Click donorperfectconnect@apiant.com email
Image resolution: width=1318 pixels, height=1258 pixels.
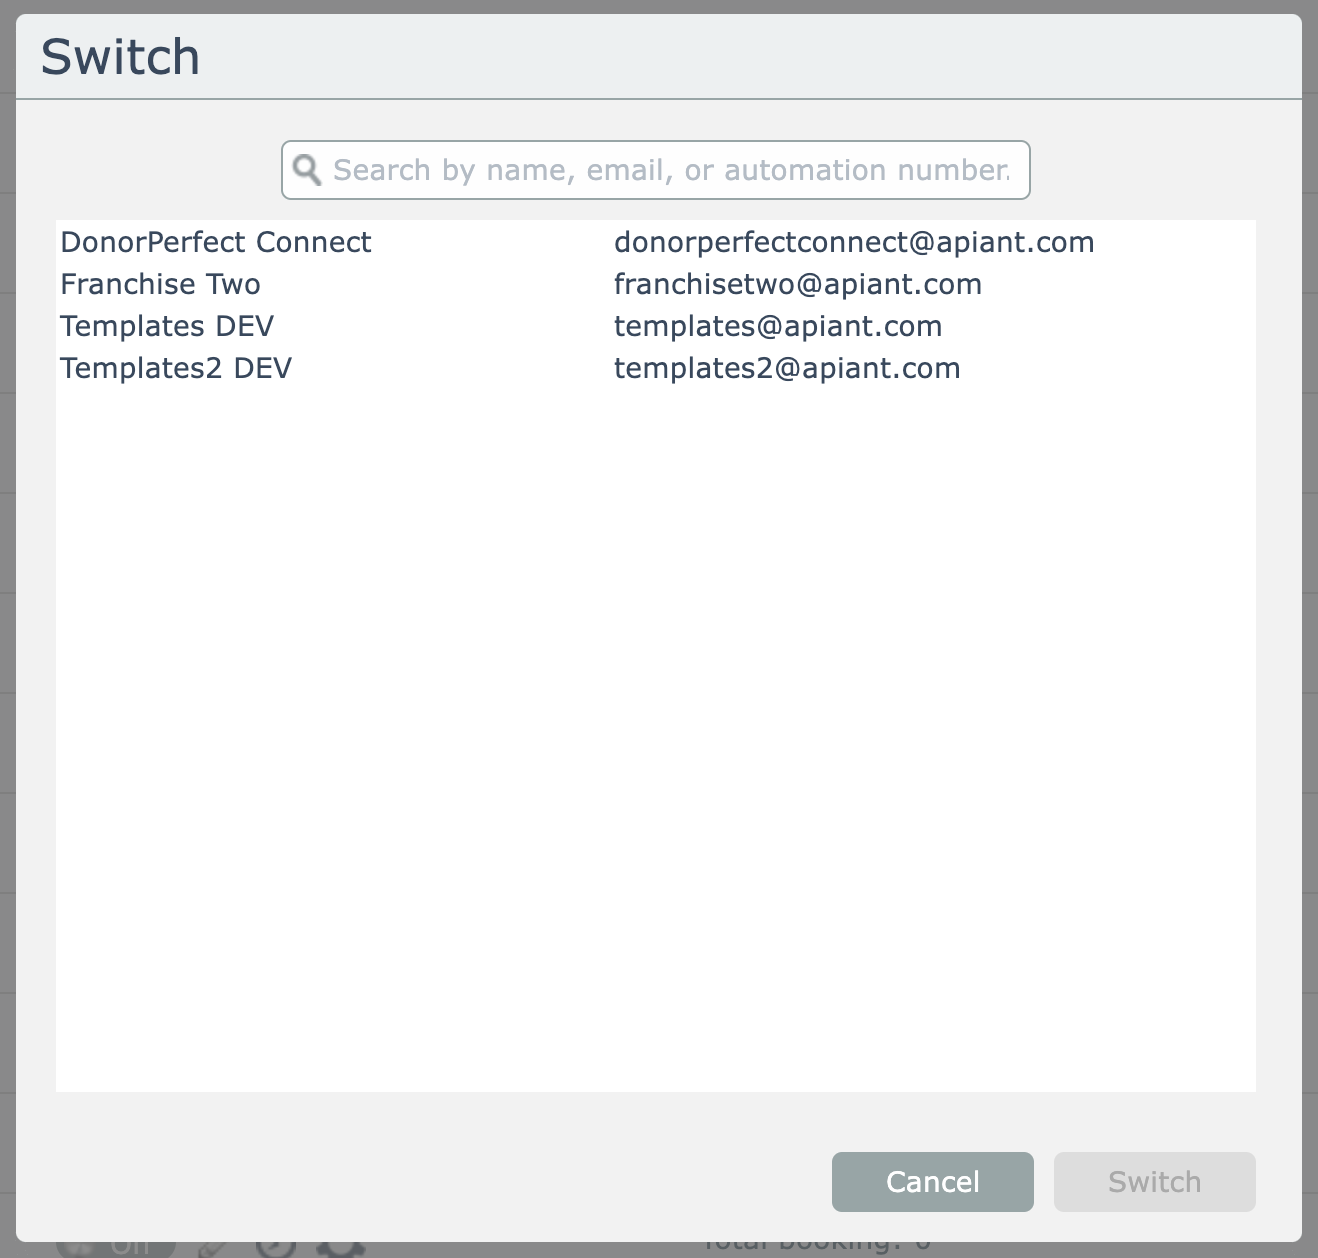[853, 242]
